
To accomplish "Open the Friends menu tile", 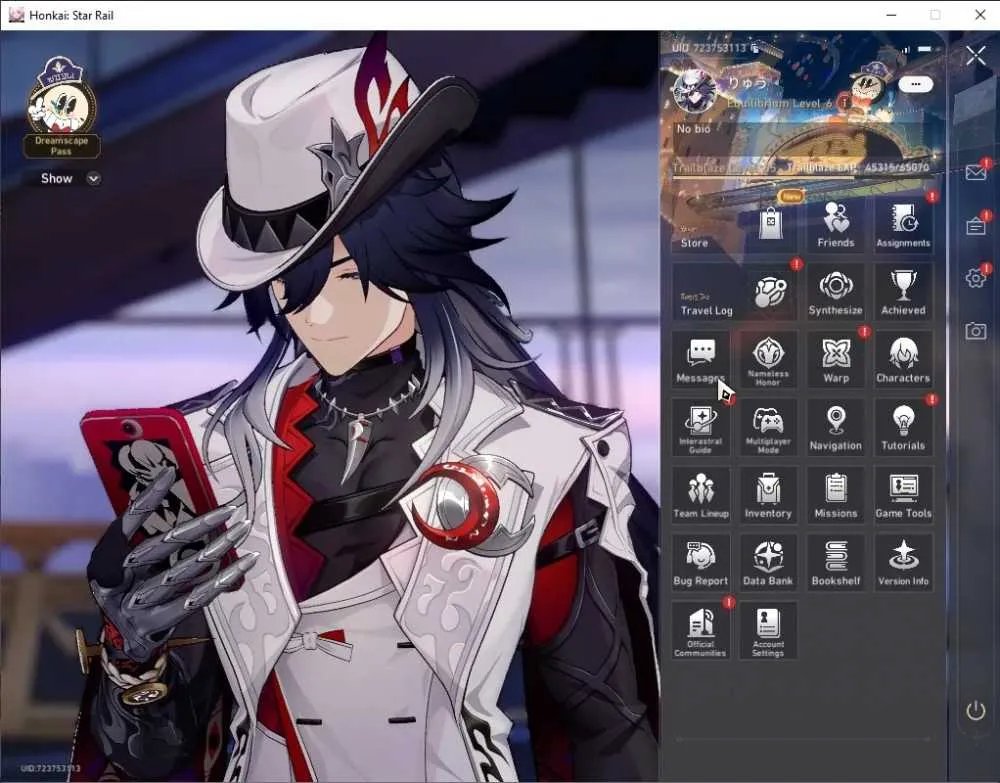I will click(x=835, y=225).
